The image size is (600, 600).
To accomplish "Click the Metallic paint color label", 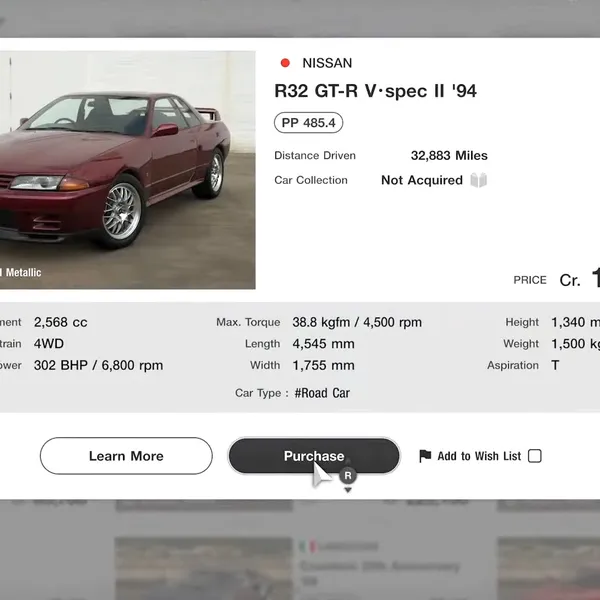I will pos(21,272).
